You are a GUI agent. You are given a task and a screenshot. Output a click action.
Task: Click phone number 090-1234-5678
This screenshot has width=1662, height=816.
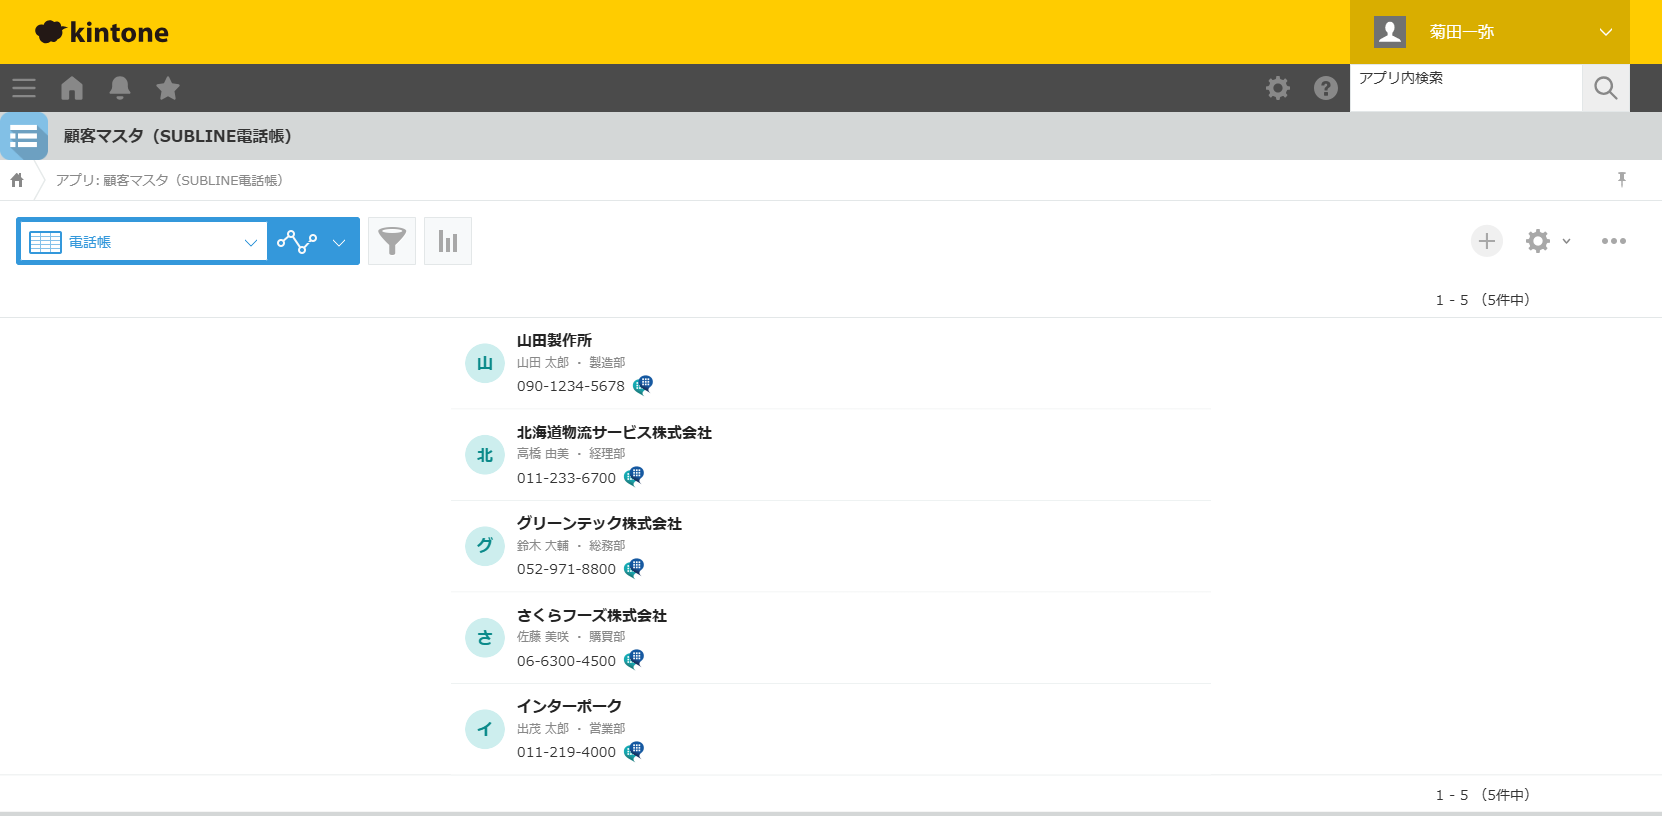[x=570, y=386]
